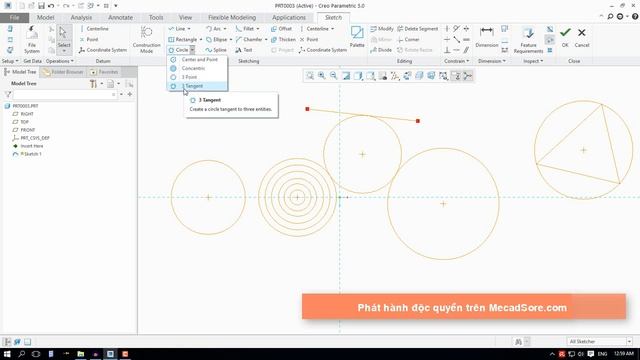Image resolution: width=640 pixels, height=360 pixels.
Task: Switch to the Analysis ribbon tab
Action: click(x=81, y=18)
